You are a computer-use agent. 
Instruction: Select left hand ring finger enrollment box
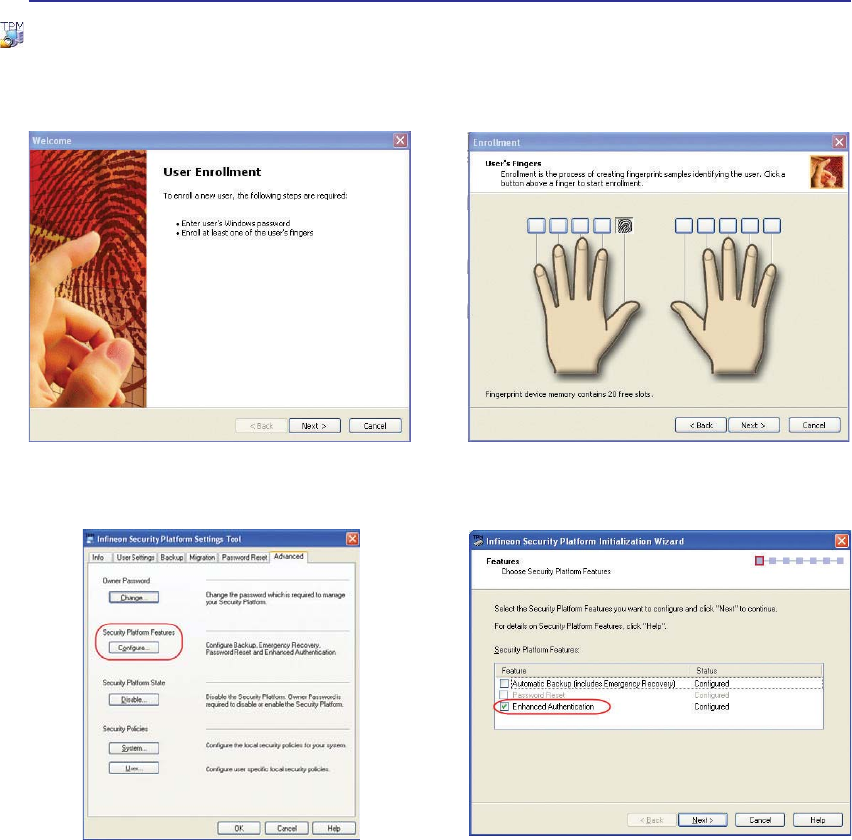pos(558,225)
